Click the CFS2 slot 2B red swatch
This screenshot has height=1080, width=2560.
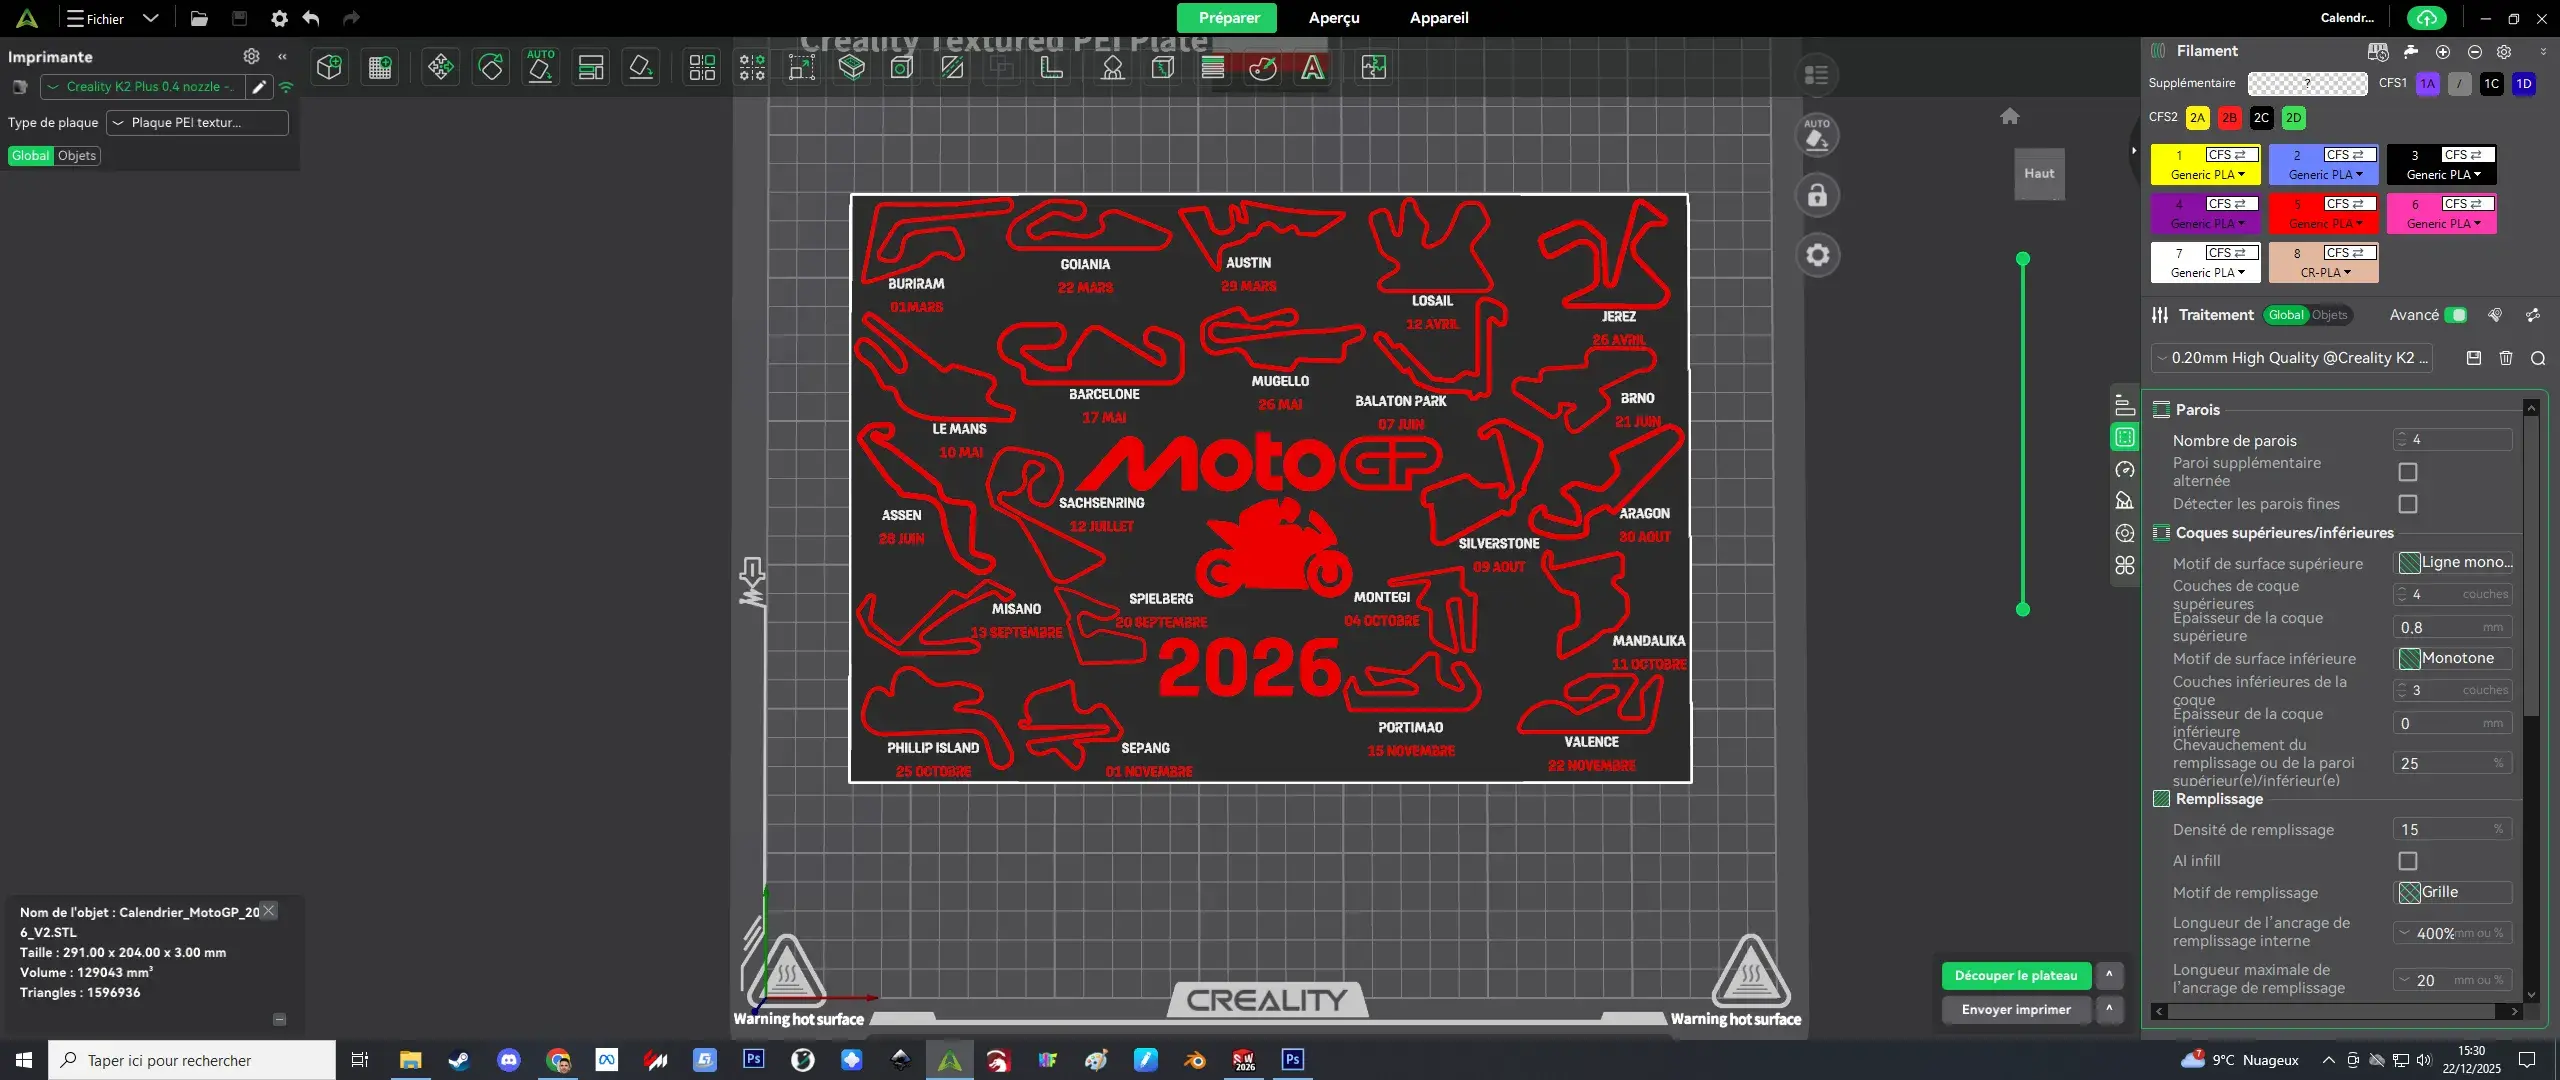[x=2229, y=118]
